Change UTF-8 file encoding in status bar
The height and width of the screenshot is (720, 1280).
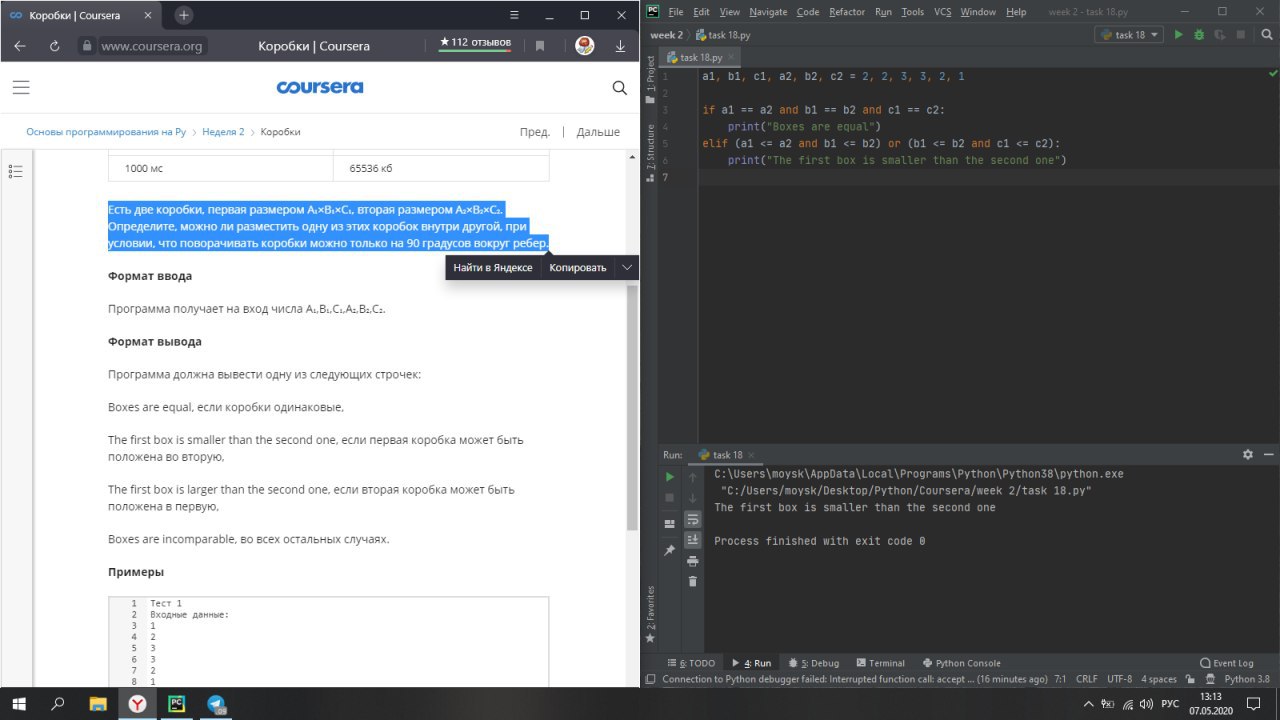coord(1120,679)
